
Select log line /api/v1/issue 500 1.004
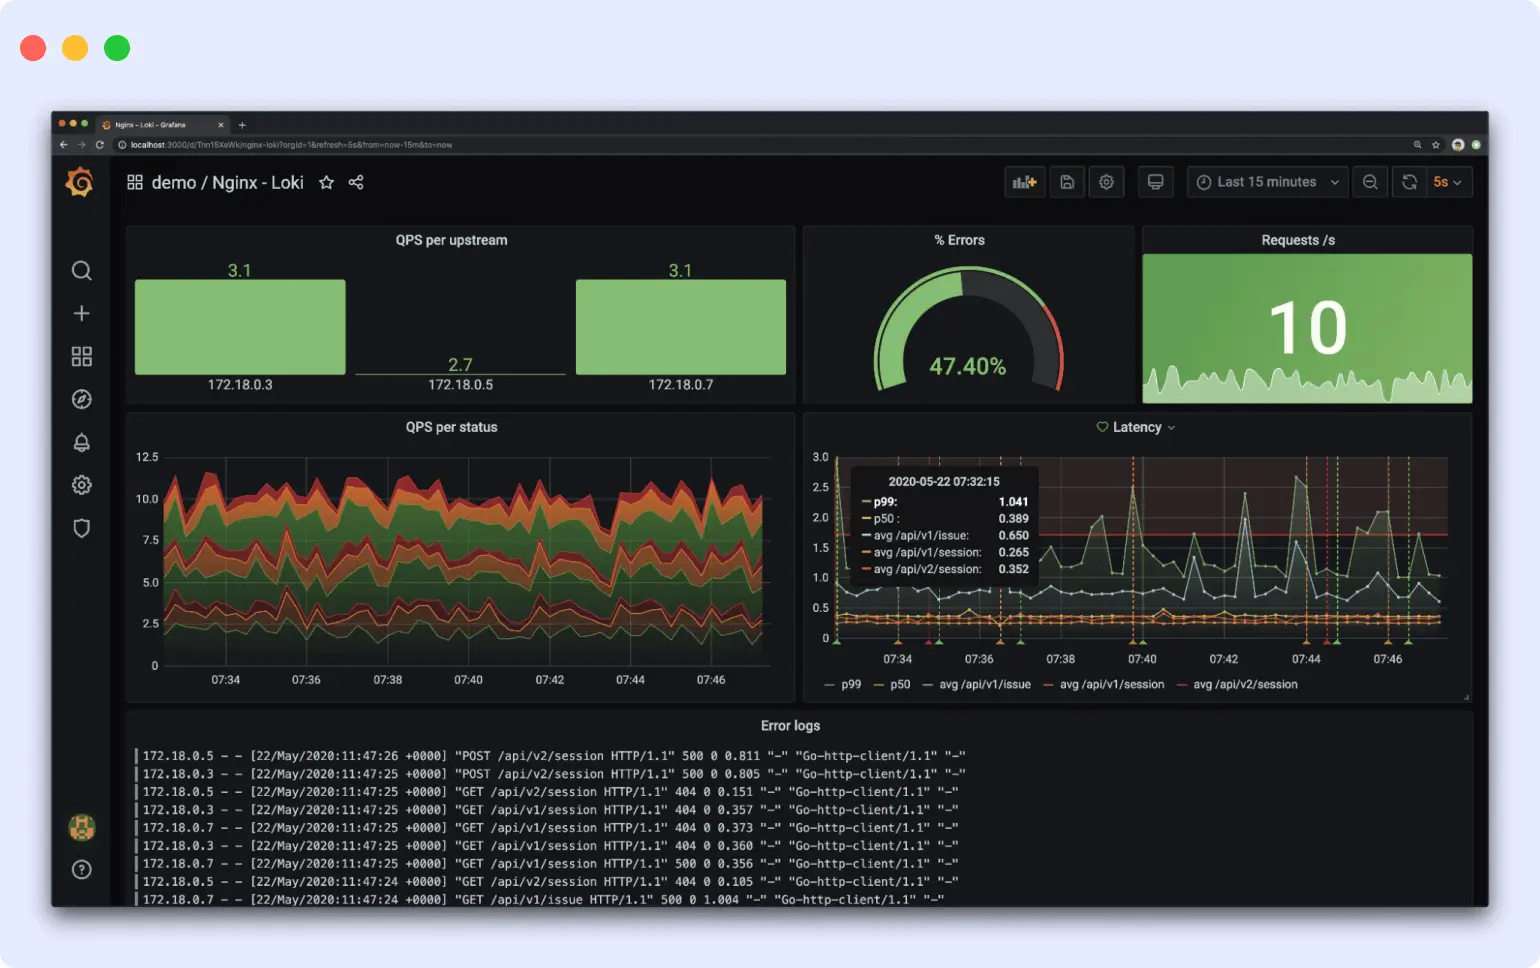click(542, 900)
